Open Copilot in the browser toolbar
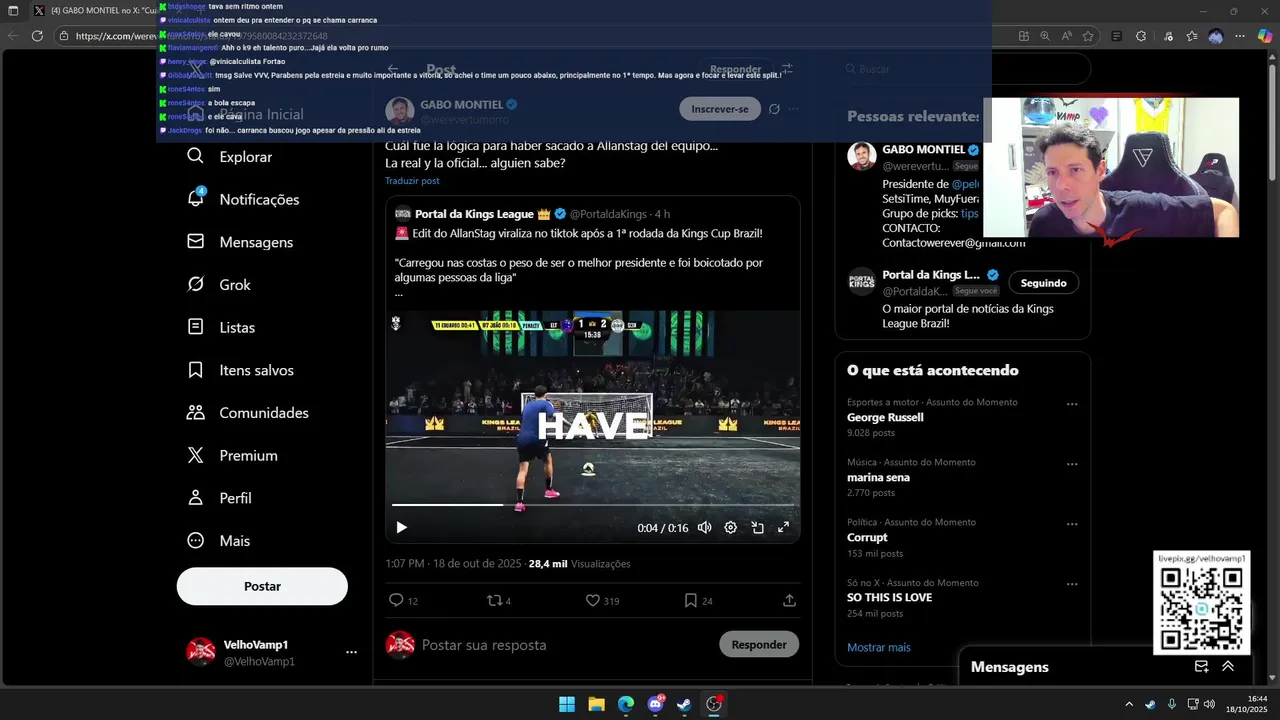 point(1264,36)
